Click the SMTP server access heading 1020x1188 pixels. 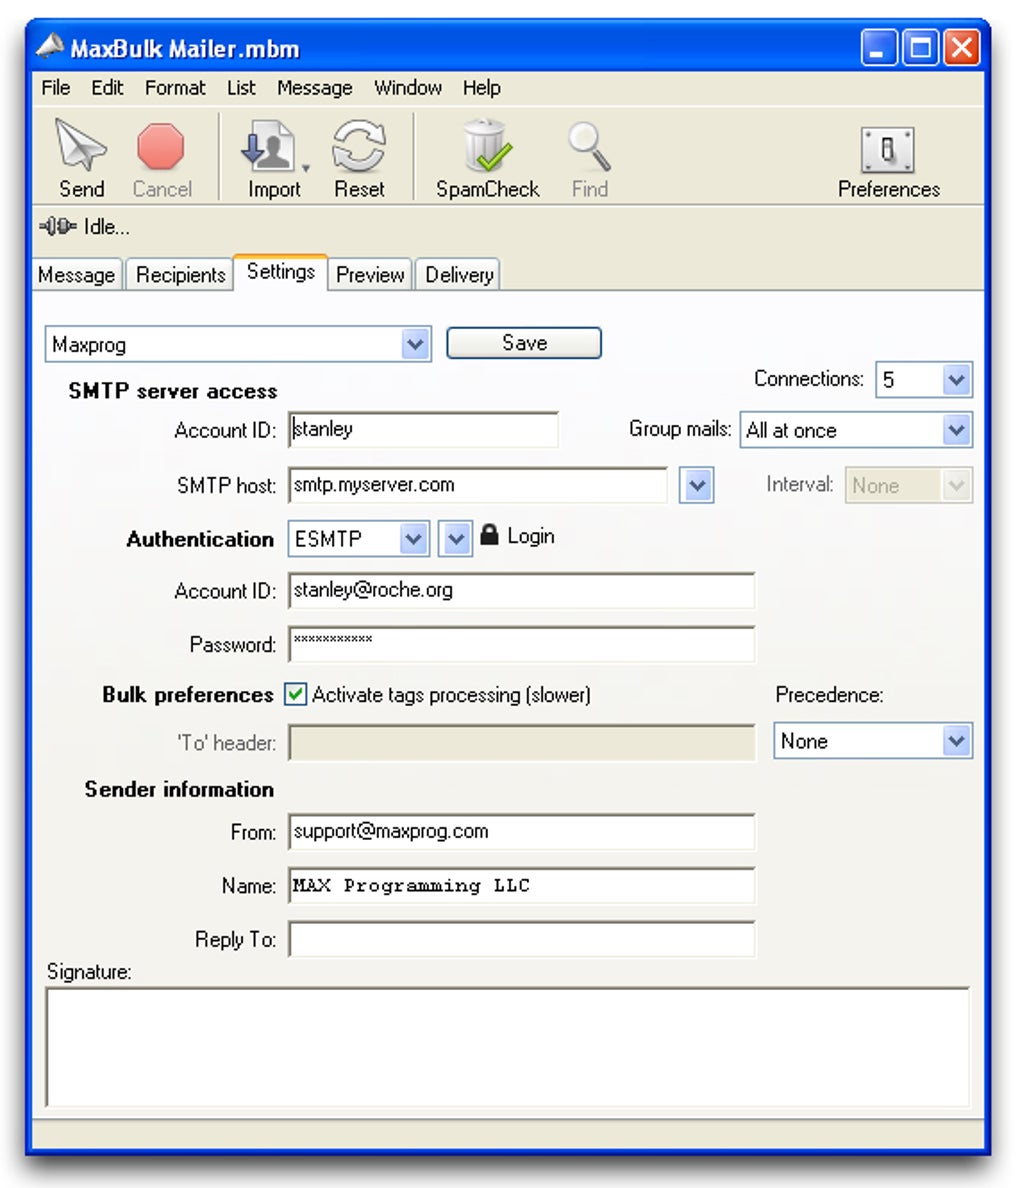pyautogui.click(x=173, y=391)
